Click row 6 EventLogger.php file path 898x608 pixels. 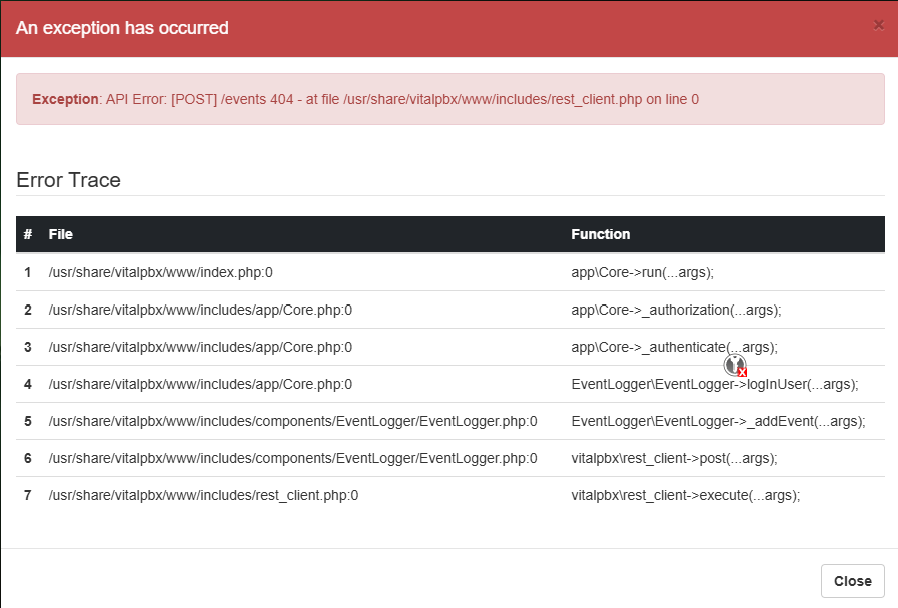pos(293,459)
